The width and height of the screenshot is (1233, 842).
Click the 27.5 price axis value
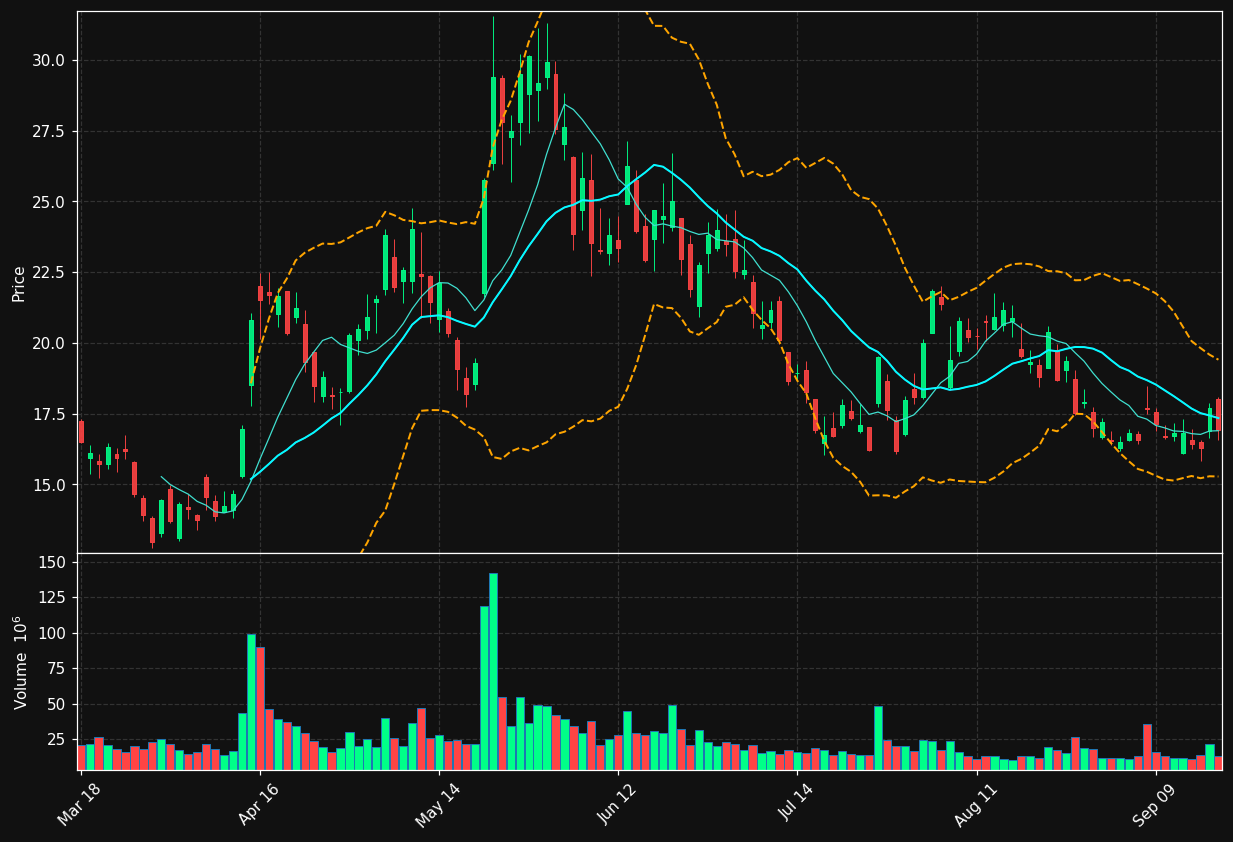click(49, 131)
